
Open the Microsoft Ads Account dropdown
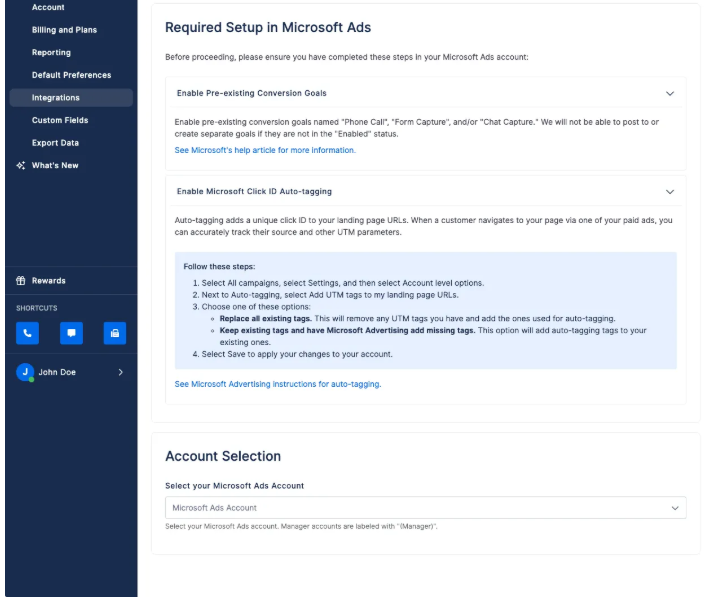pos(425,508)
